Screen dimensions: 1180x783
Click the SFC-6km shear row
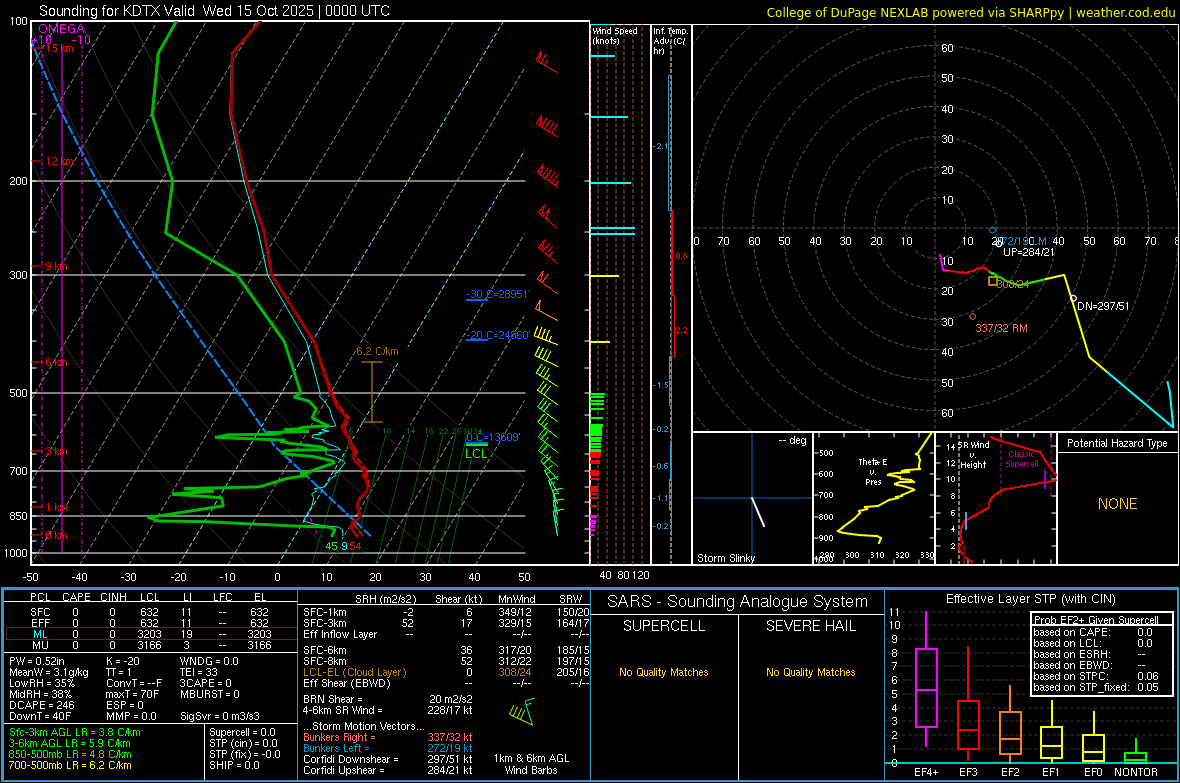click(x=446, y=650)
